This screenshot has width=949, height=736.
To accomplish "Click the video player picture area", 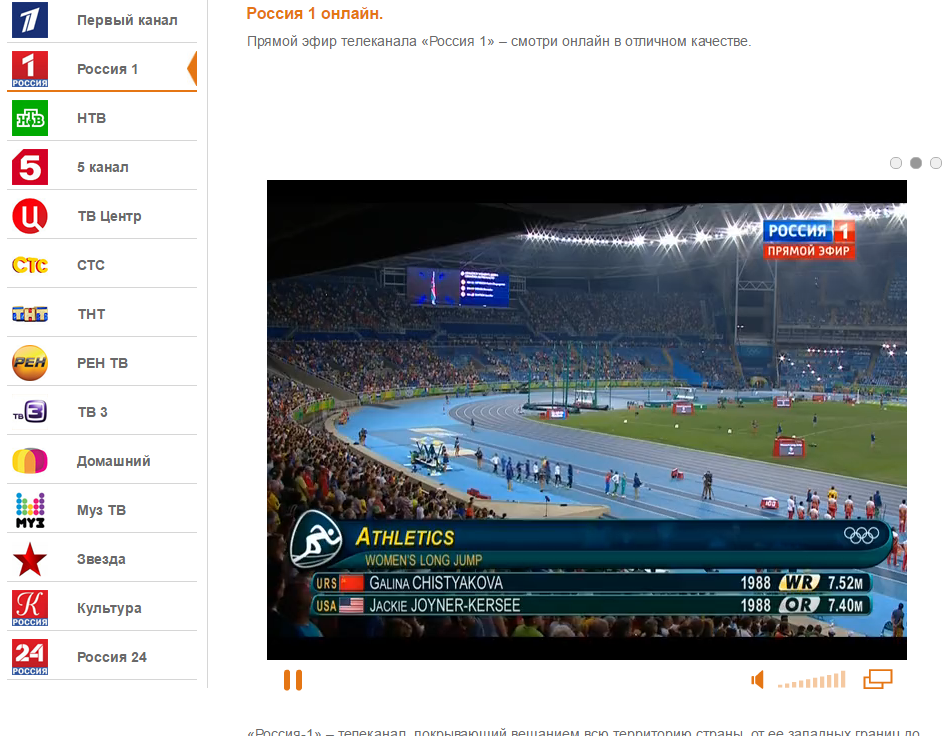I will 586,419.
